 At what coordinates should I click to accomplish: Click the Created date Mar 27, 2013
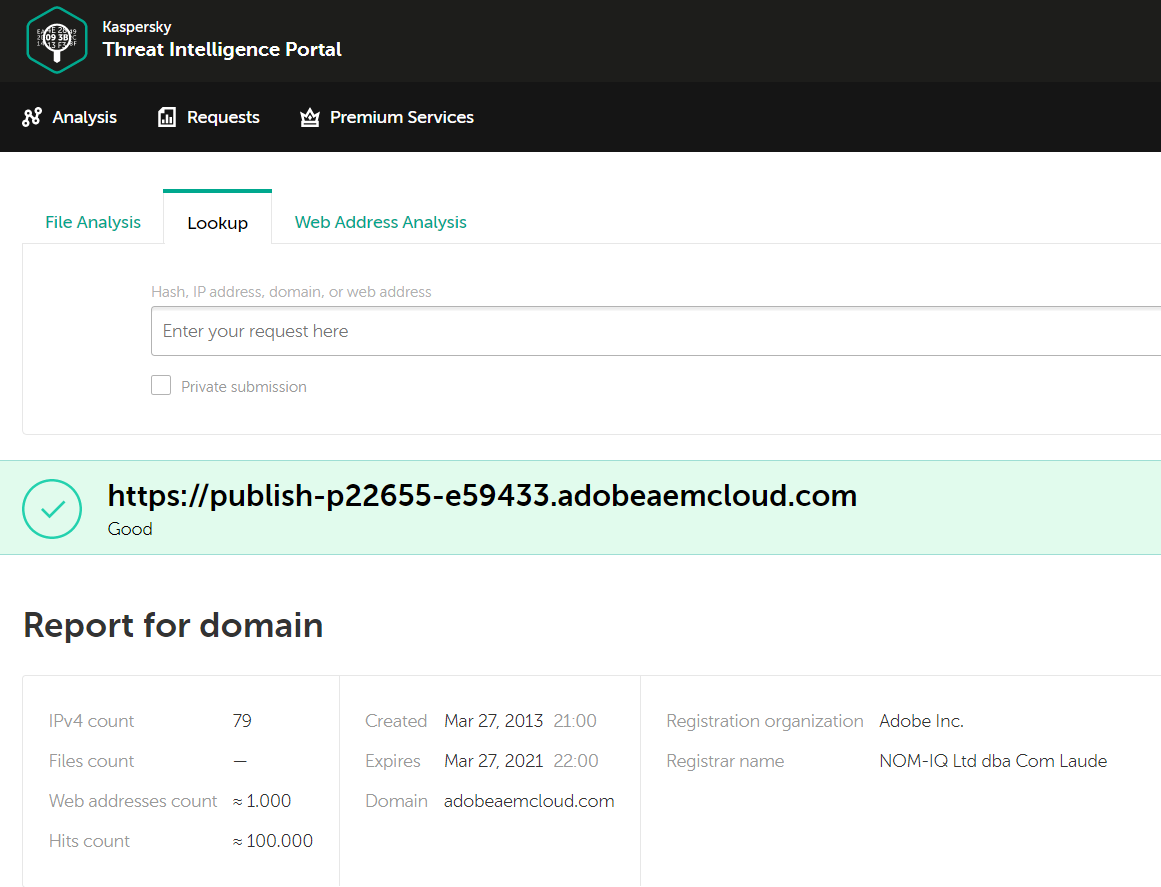click(494, 721)
